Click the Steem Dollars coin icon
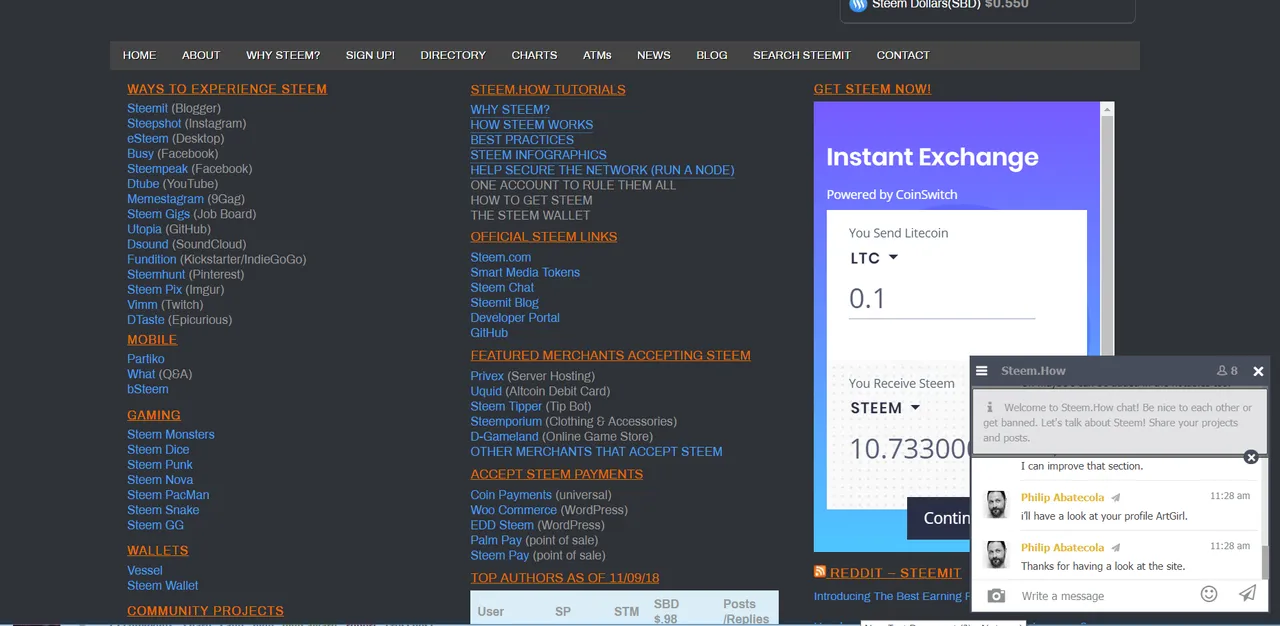The image size is (1280, 626). click(x=858, y=5)
